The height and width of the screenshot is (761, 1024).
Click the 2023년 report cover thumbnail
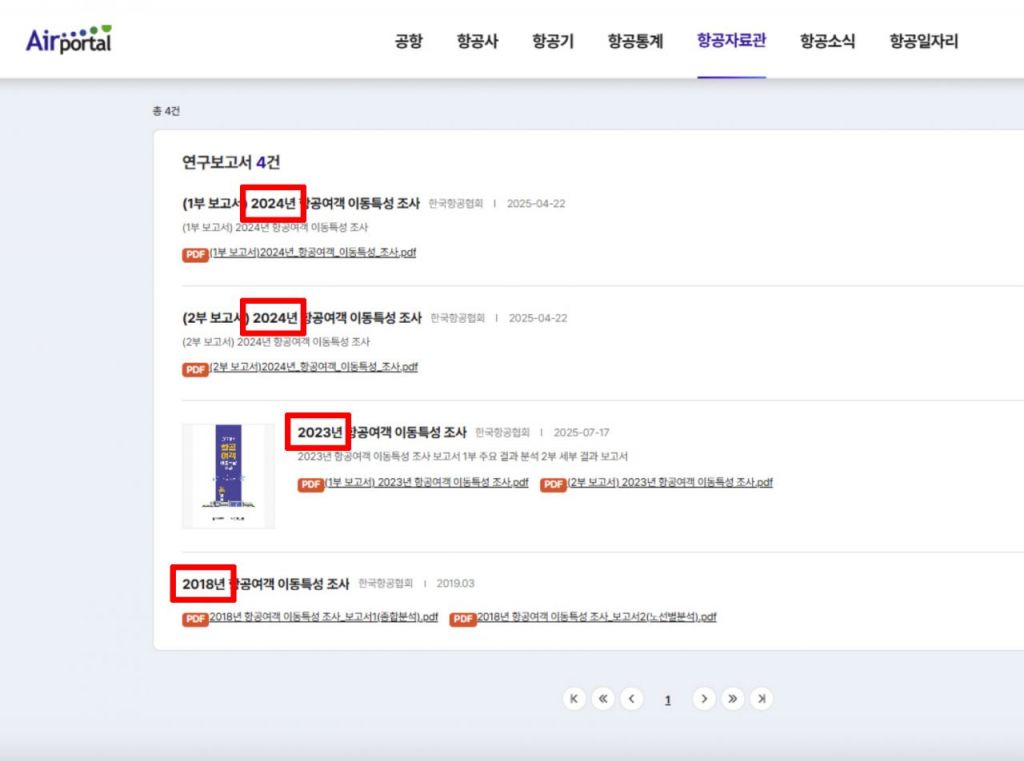(x=228, y=476)
